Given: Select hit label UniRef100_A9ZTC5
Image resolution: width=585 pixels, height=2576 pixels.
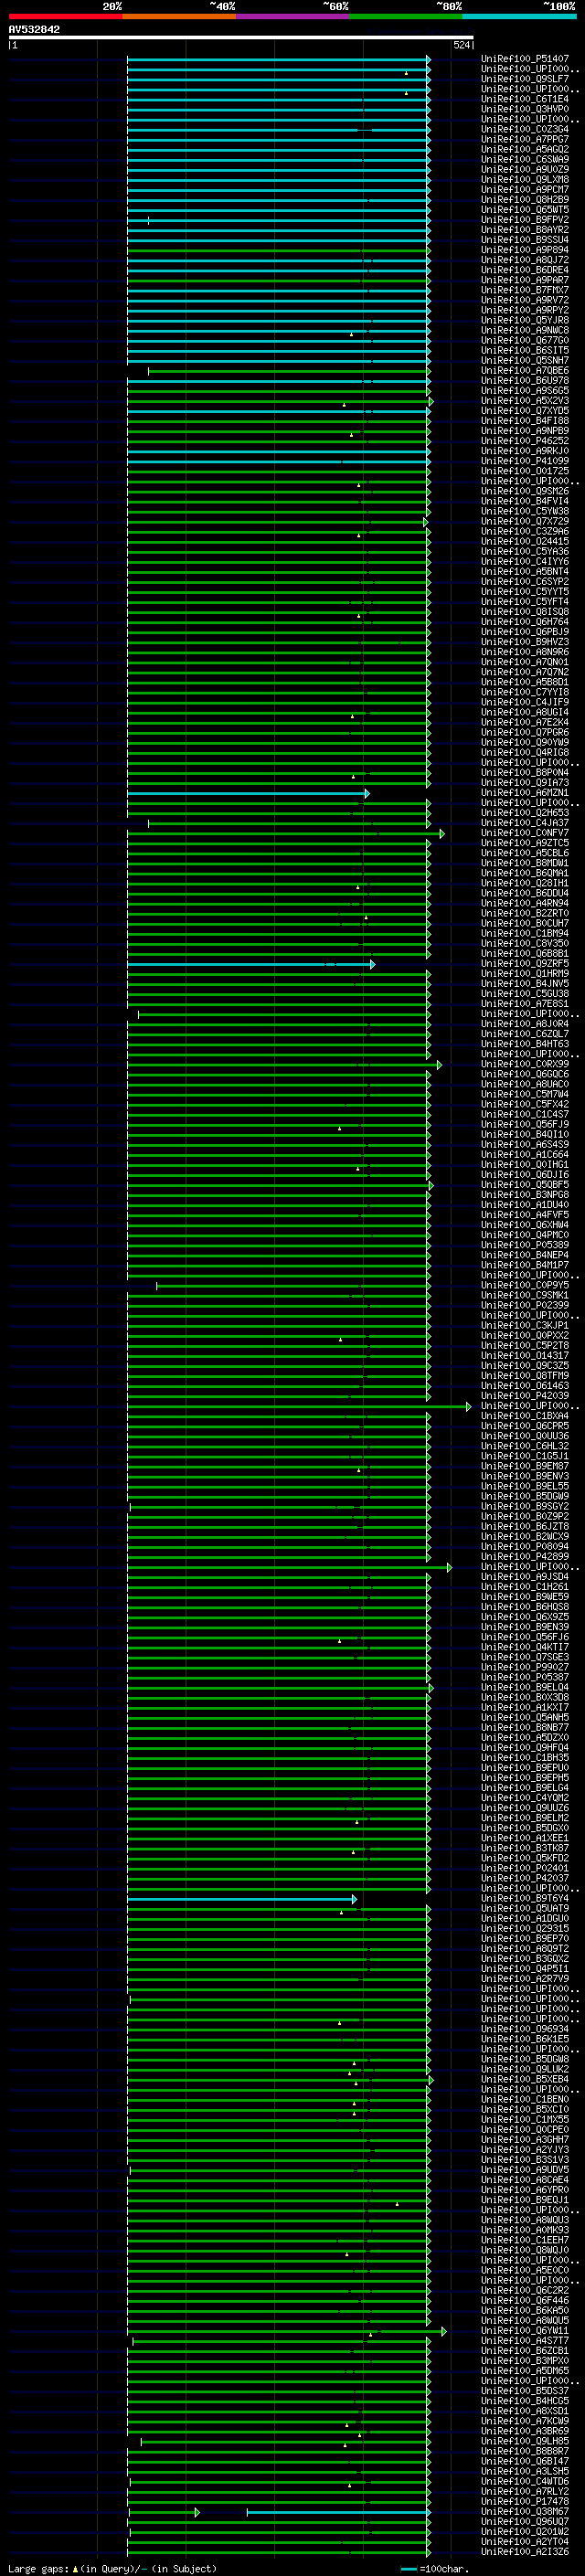Looking at the screenshot, I should click(525, 843).
